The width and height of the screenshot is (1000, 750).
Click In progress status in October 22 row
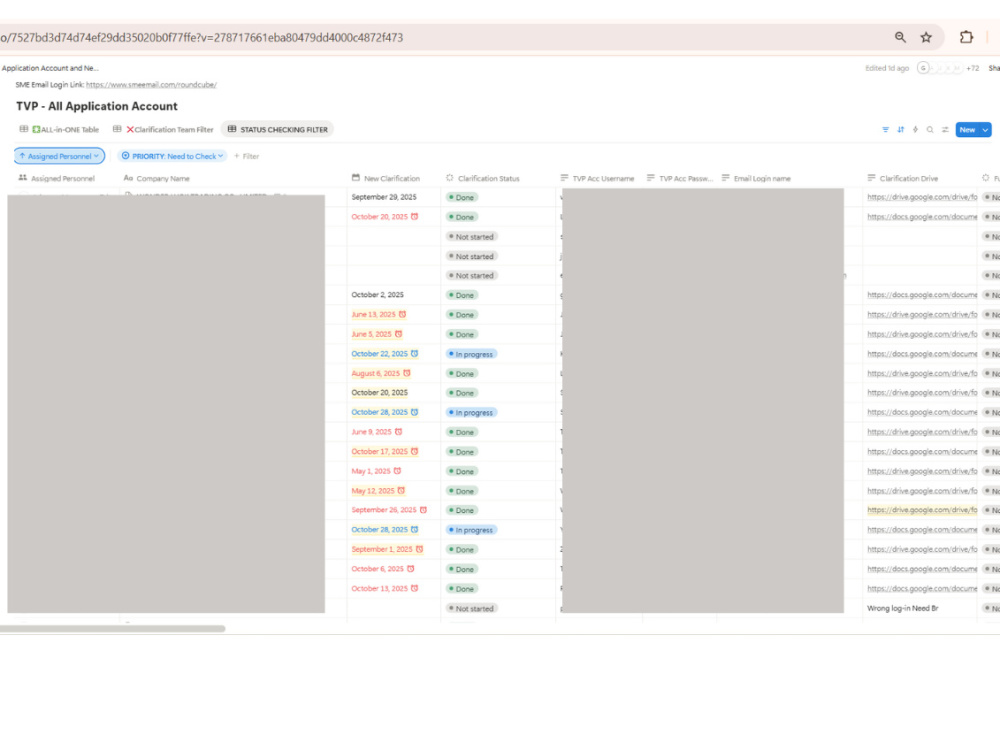tap(471, 354)
